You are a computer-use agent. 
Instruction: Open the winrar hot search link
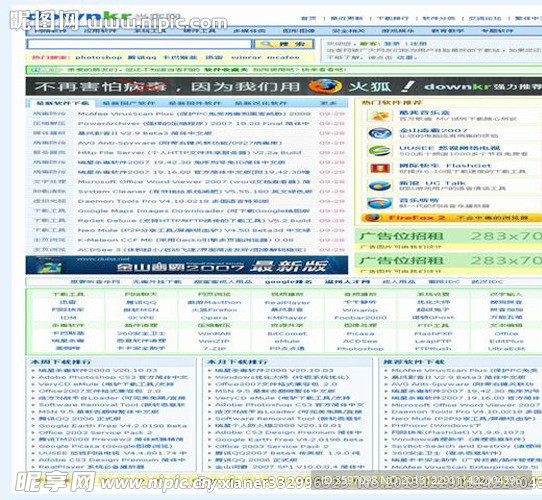click(x=246, y=57)
